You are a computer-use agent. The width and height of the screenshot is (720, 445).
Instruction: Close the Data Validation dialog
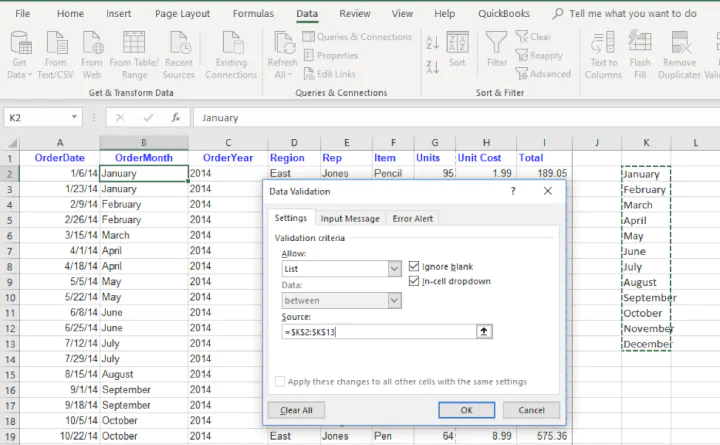[547, 191]
